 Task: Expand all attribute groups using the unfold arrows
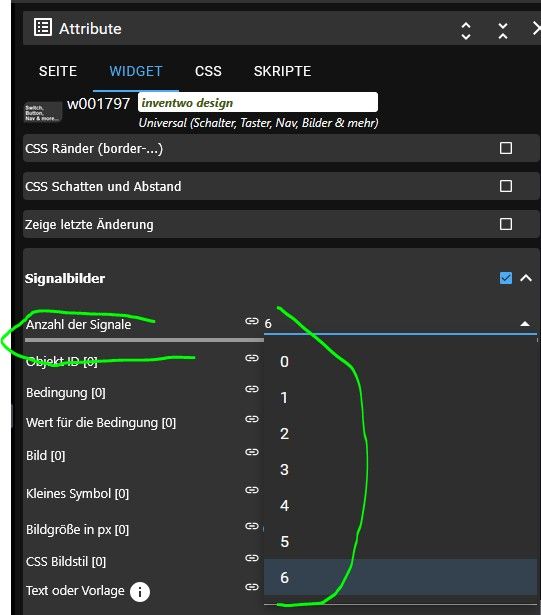point(466,31)
